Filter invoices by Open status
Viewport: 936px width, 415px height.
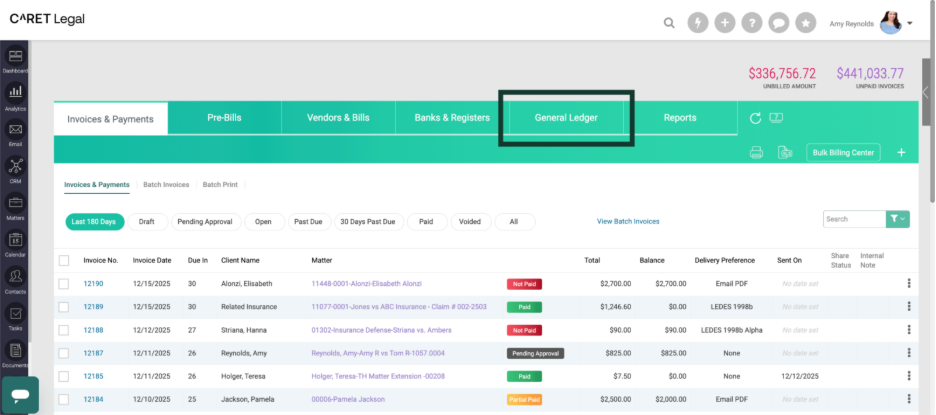coord(263,222)
